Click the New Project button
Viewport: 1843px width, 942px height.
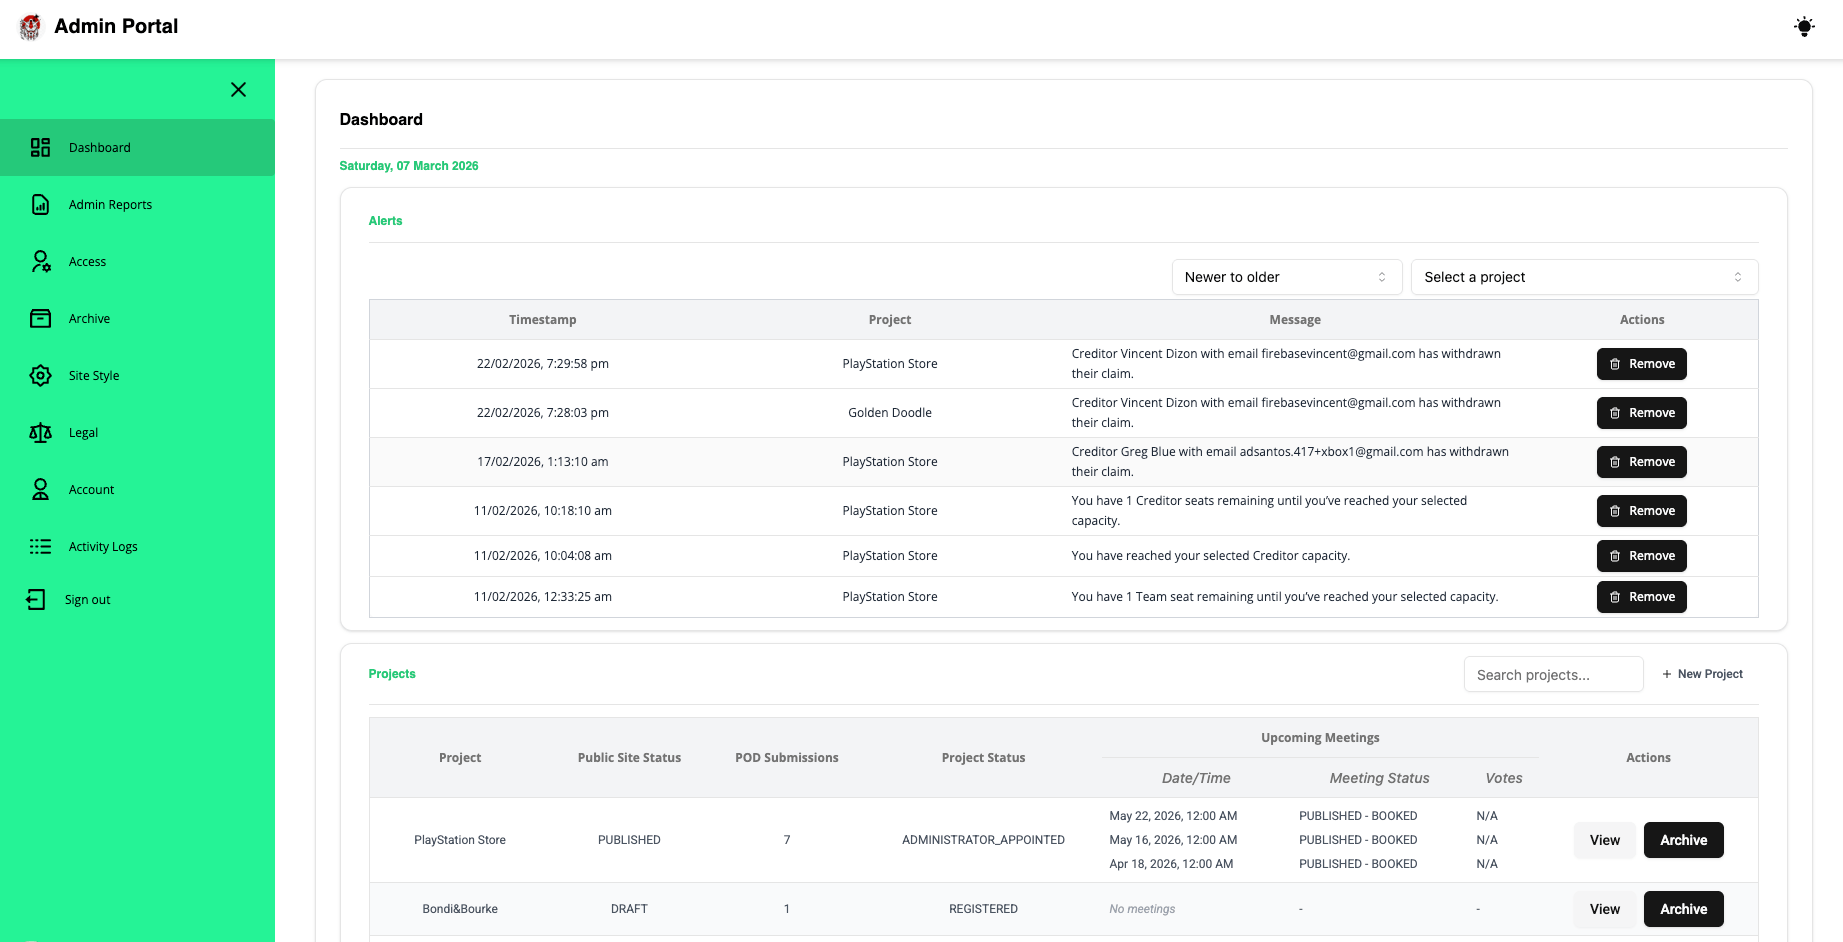click(1702, 674)
